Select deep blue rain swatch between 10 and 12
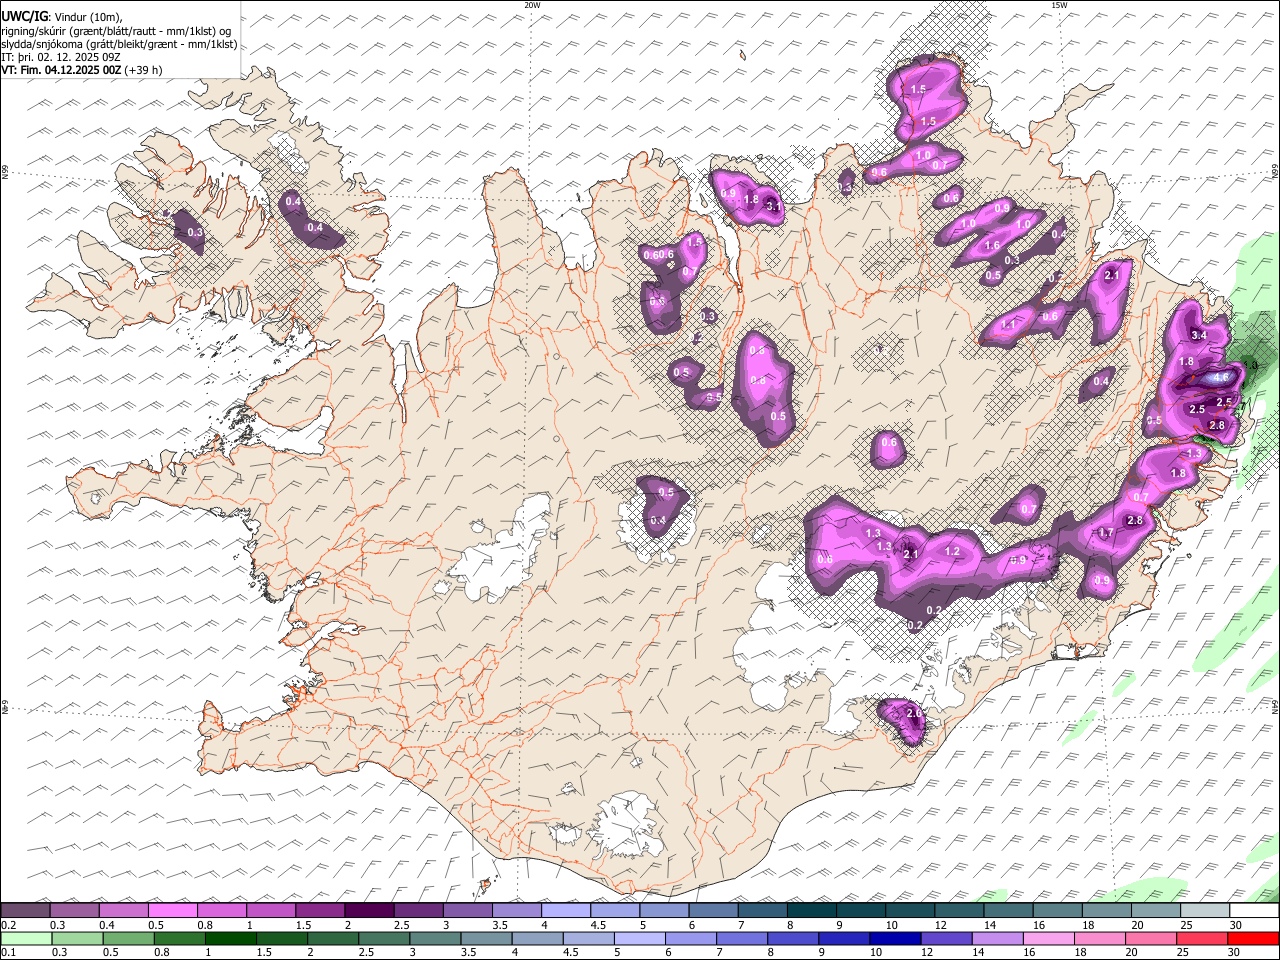The height and width of the screenshot is (960, 1280). point(896,938)
